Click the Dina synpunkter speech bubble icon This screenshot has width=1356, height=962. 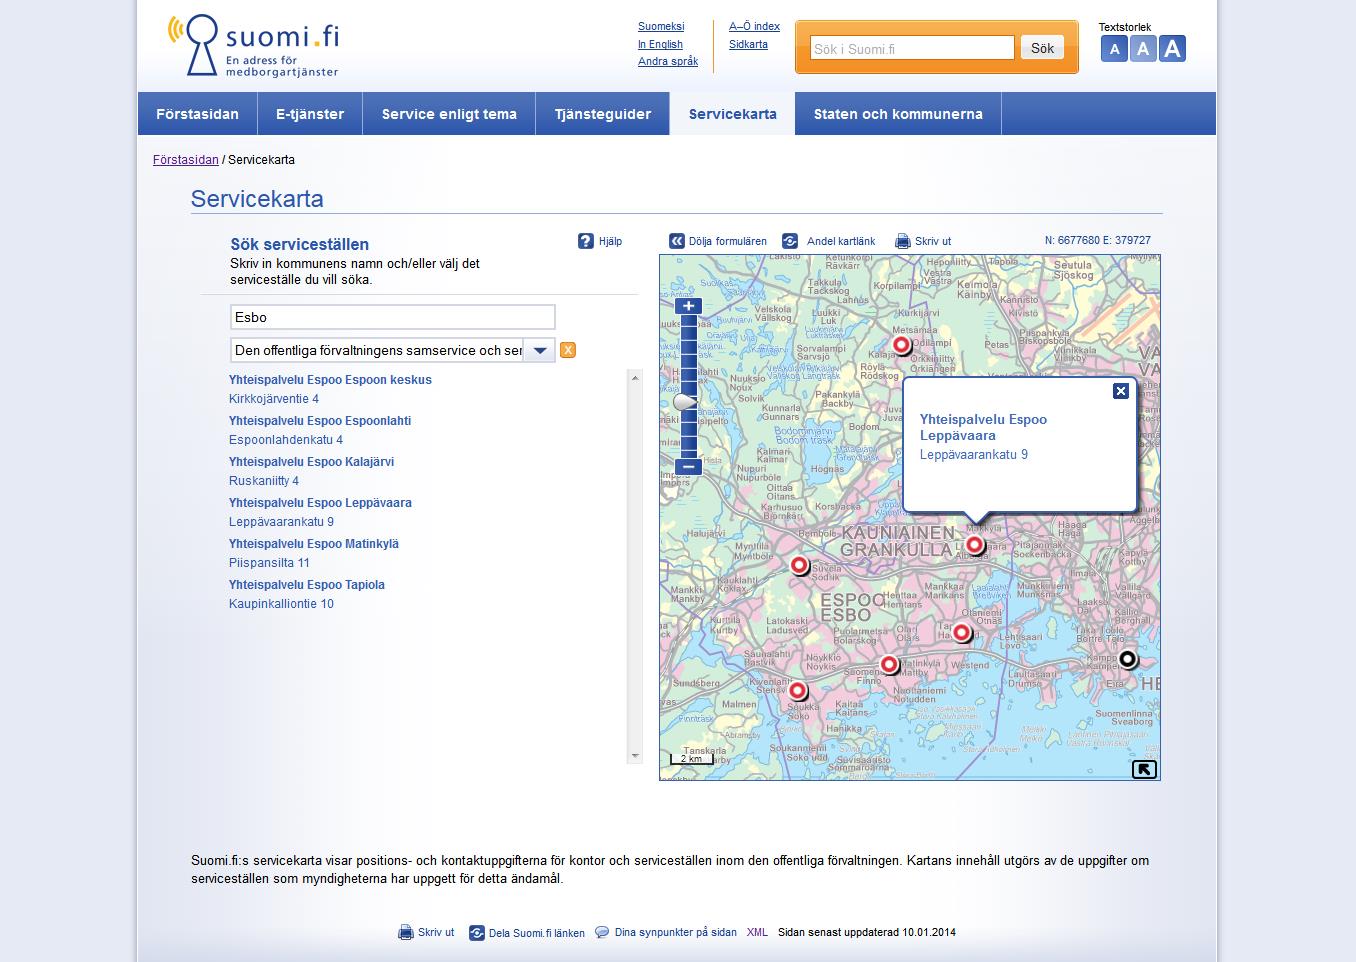(x=602, y=932)
